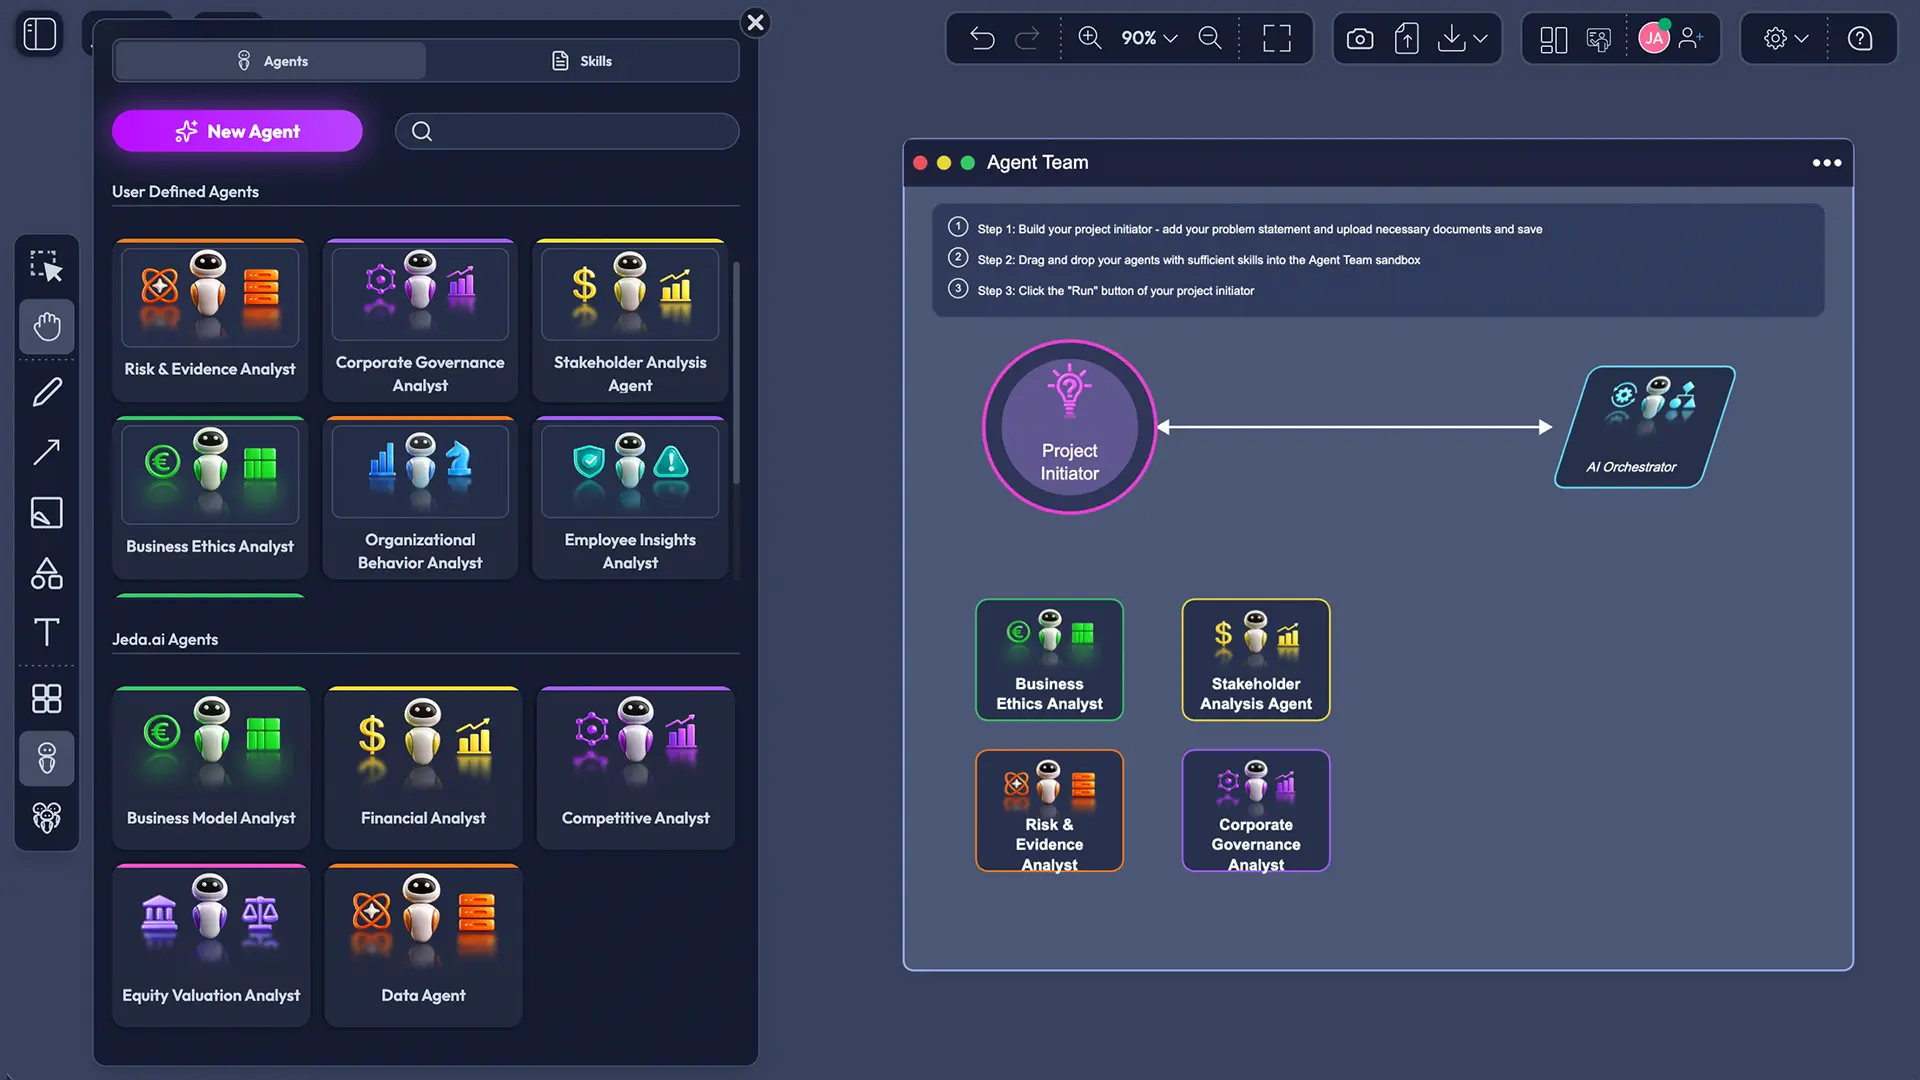
Task: Create a New Agent
Action: [x=237, y=131]
